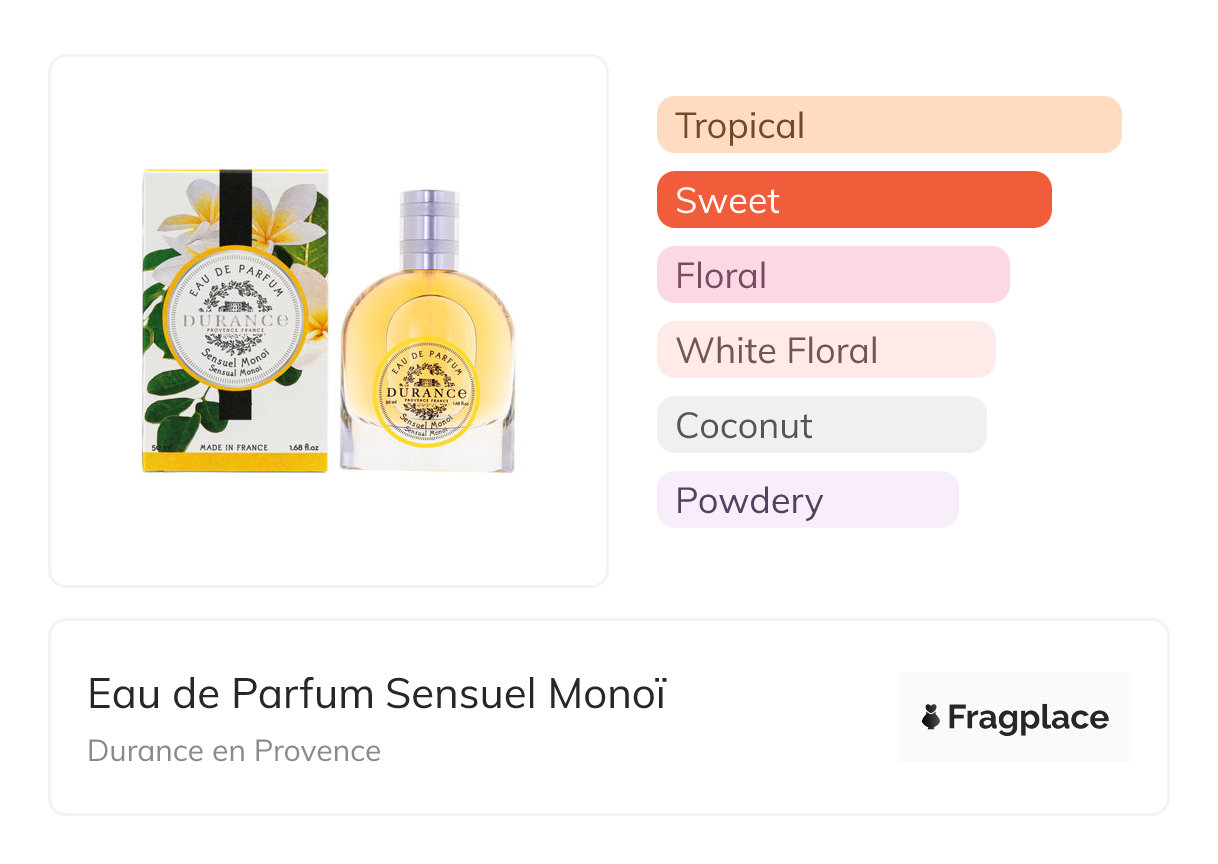Select the Tropical accord bar
The image size is (1218, 864).
pyautogui.click(x=888, y=125)
